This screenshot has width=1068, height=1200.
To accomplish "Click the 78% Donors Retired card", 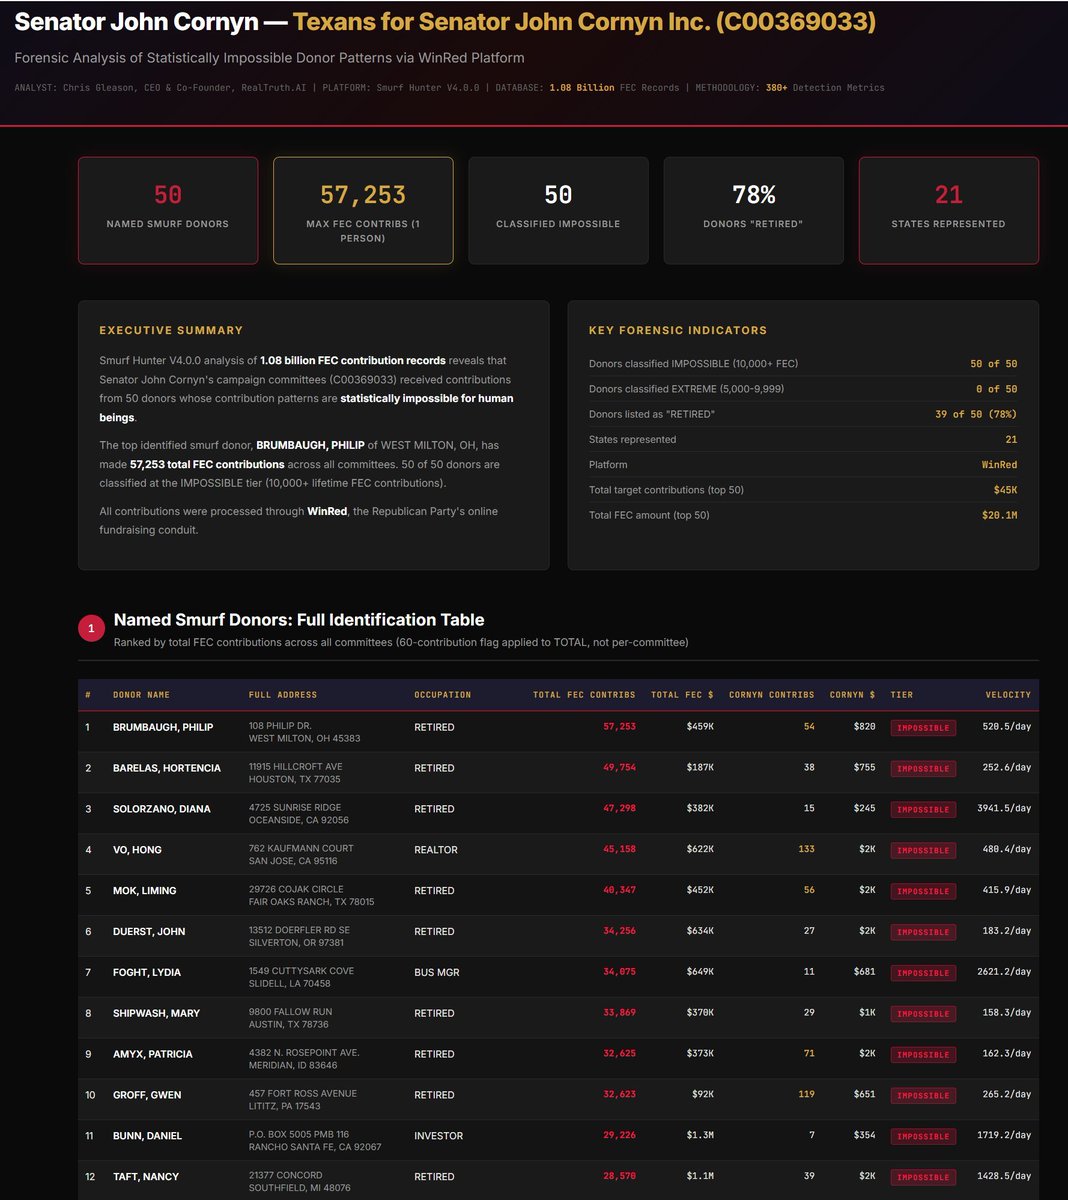I will tap(753, 210).
